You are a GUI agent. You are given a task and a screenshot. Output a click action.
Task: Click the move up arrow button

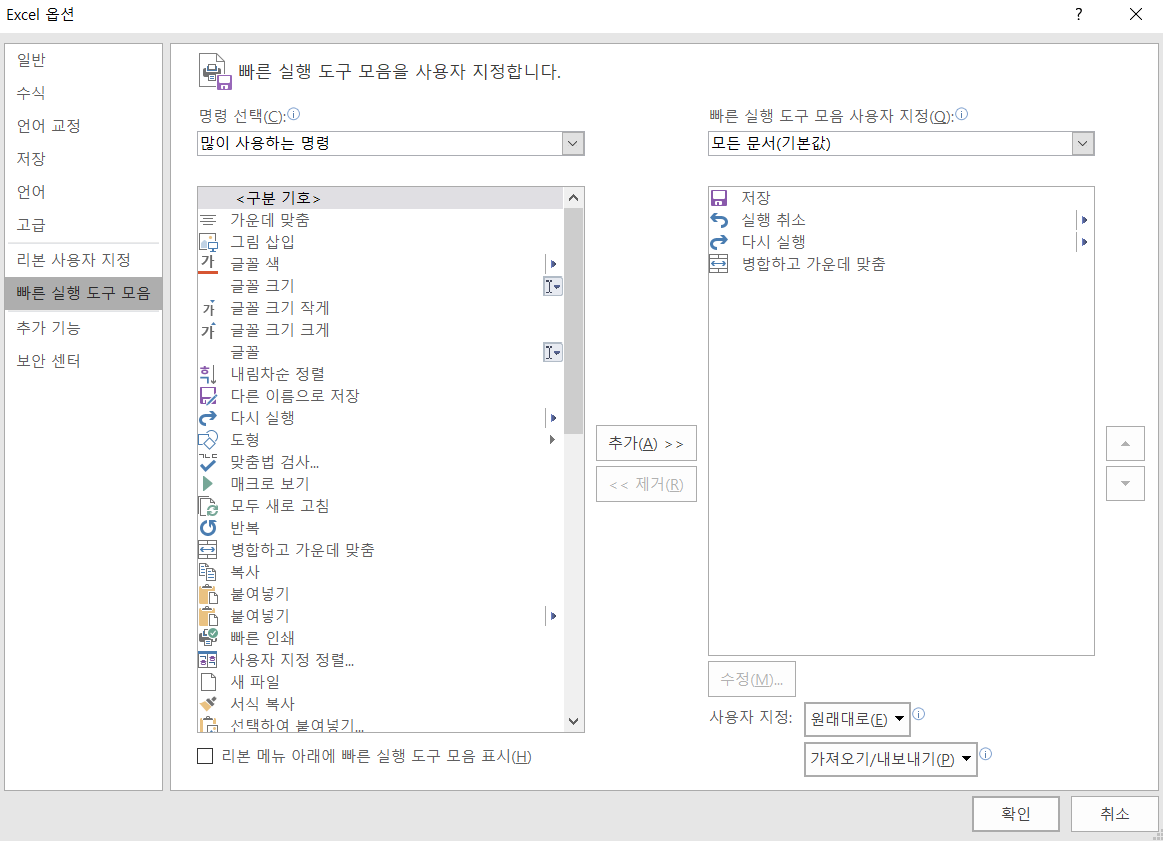tap(1125, 443)
